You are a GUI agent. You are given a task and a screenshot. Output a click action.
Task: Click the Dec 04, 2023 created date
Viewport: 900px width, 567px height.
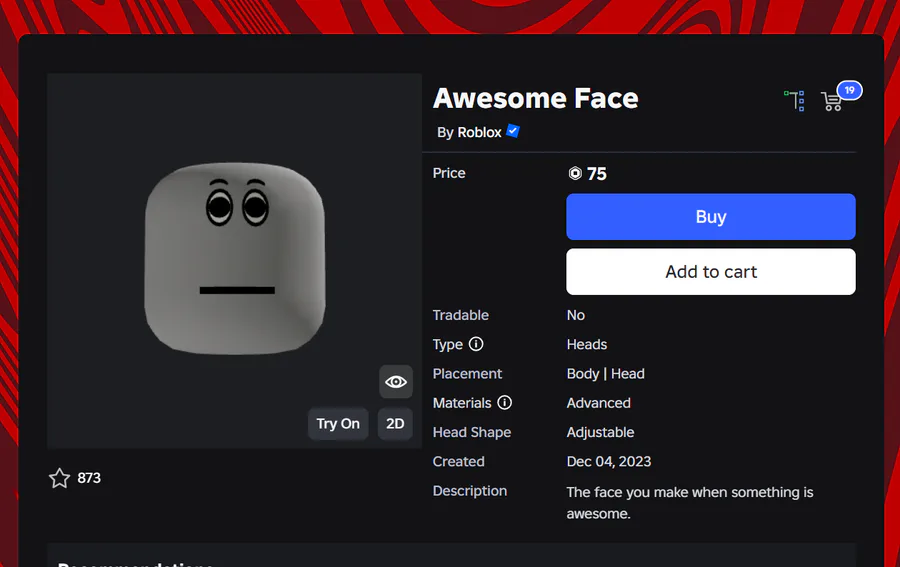[608, 461]
